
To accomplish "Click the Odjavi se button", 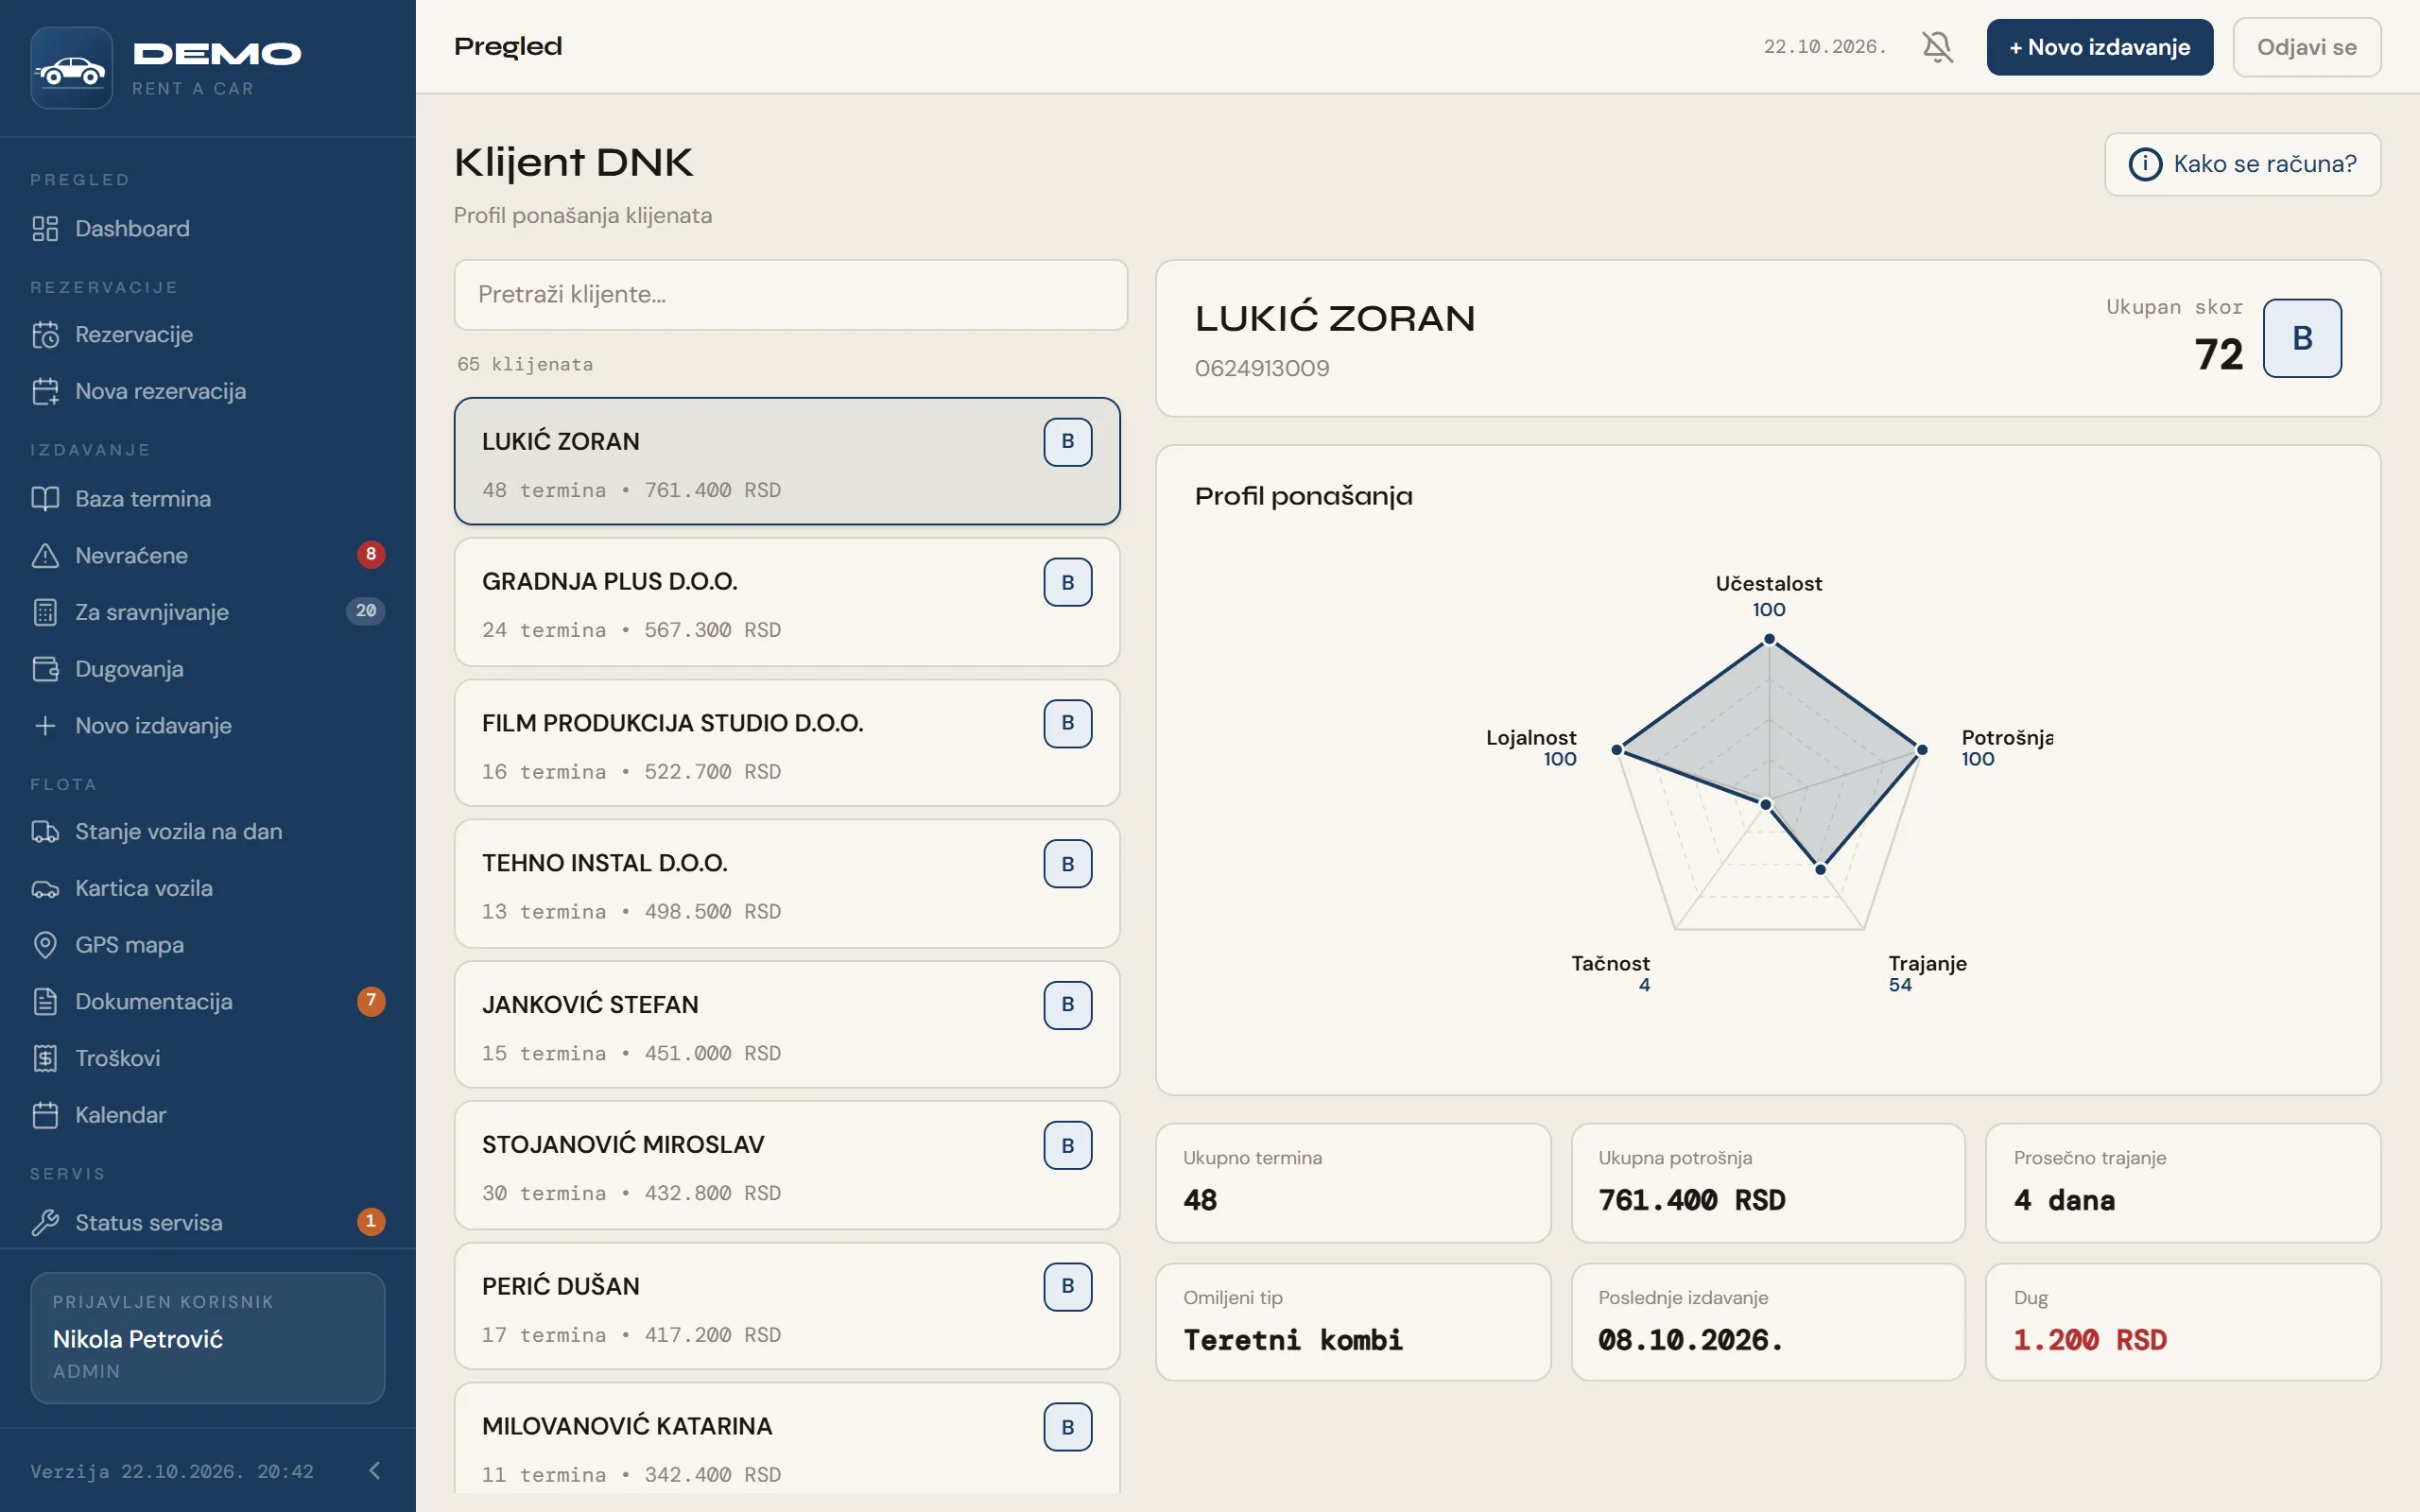I will [x=2306, y=47].
